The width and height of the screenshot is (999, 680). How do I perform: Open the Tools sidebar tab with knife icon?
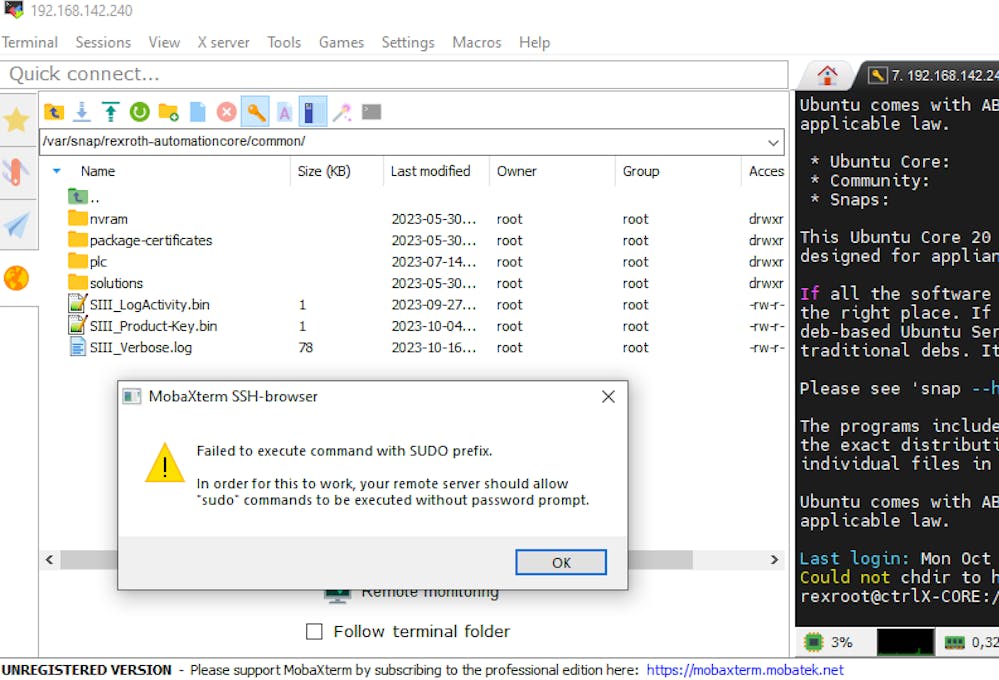coord(17,172)
